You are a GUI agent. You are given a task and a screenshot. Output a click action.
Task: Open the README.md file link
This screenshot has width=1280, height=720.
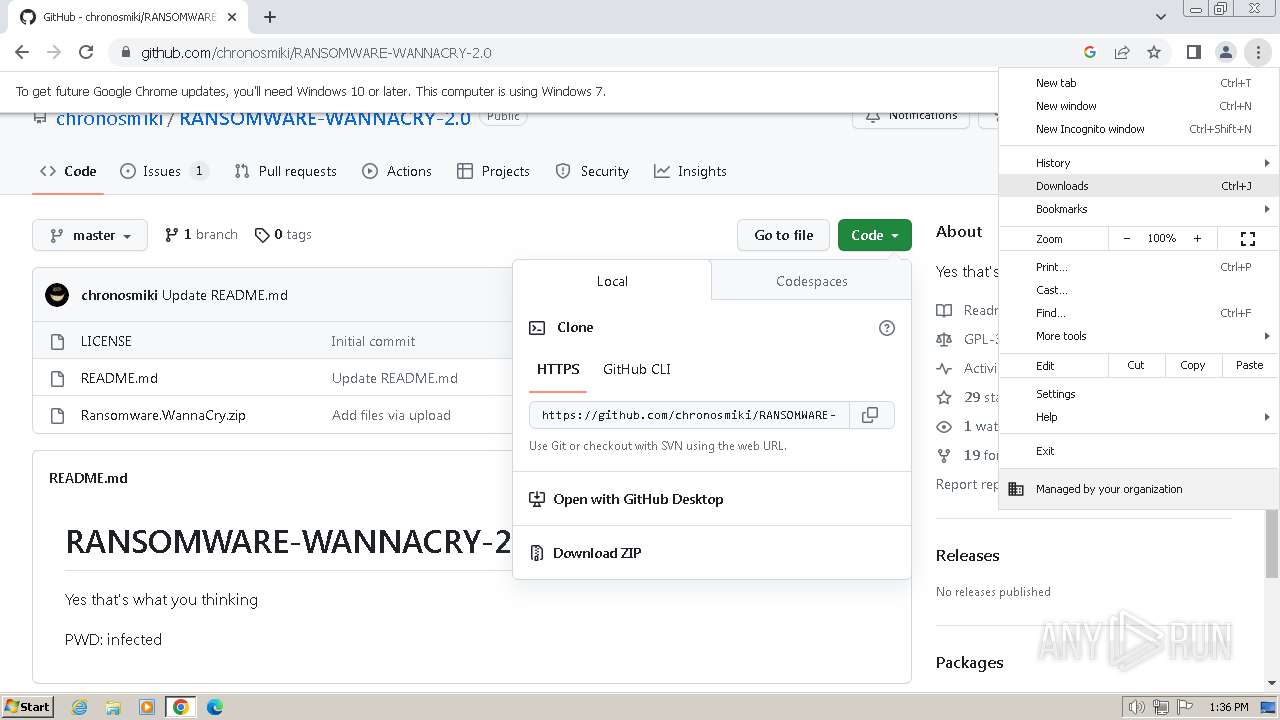point(119,378)
